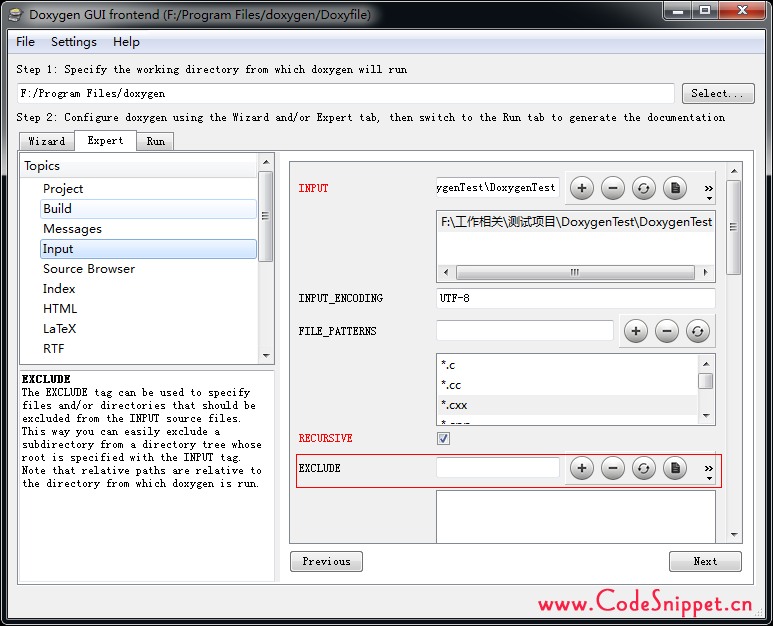Click the settings panel vertical scrollbar thumb

coord(734,227)
